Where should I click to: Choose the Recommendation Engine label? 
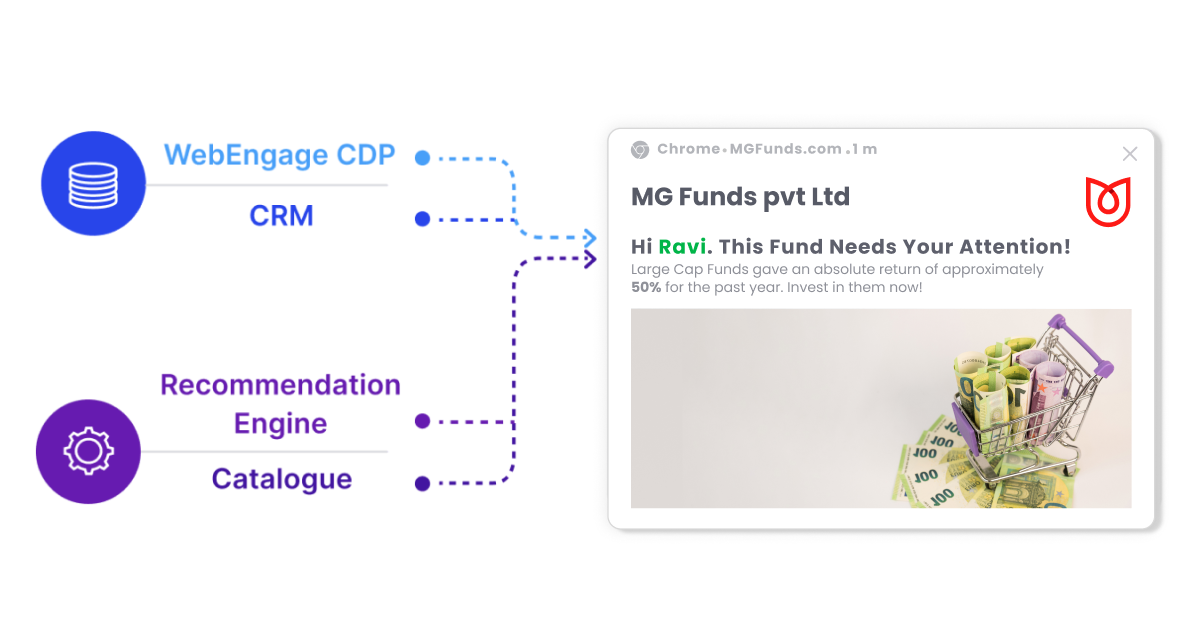[280, 404]
